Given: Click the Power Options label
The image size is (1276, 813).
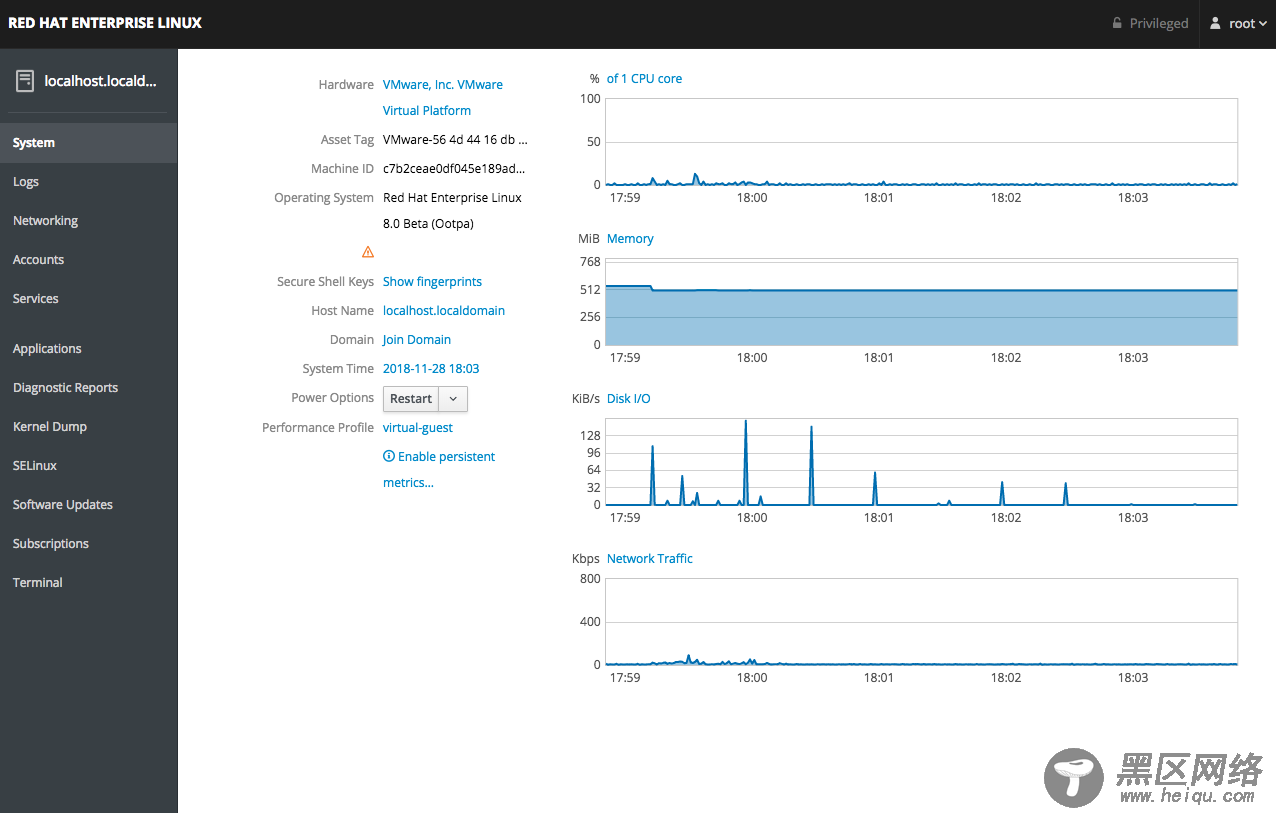Looking at the screenshot, I should (333, 398).
